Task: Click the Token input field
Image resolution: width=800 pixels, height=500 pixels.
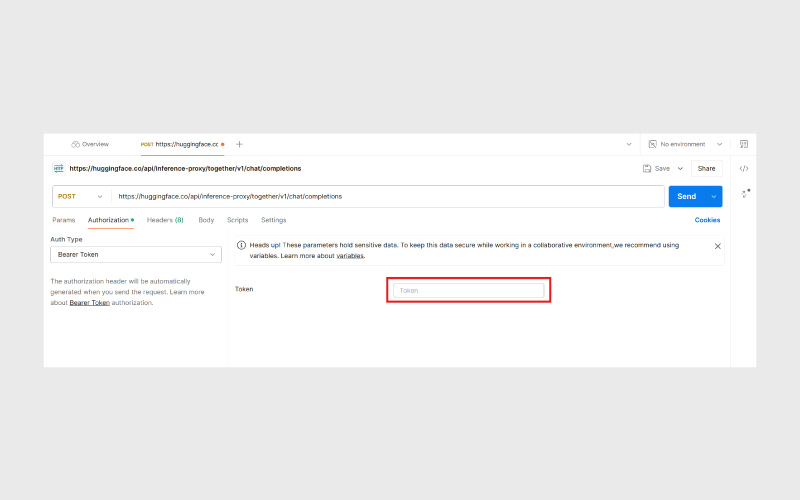Action: click(468, 290)
